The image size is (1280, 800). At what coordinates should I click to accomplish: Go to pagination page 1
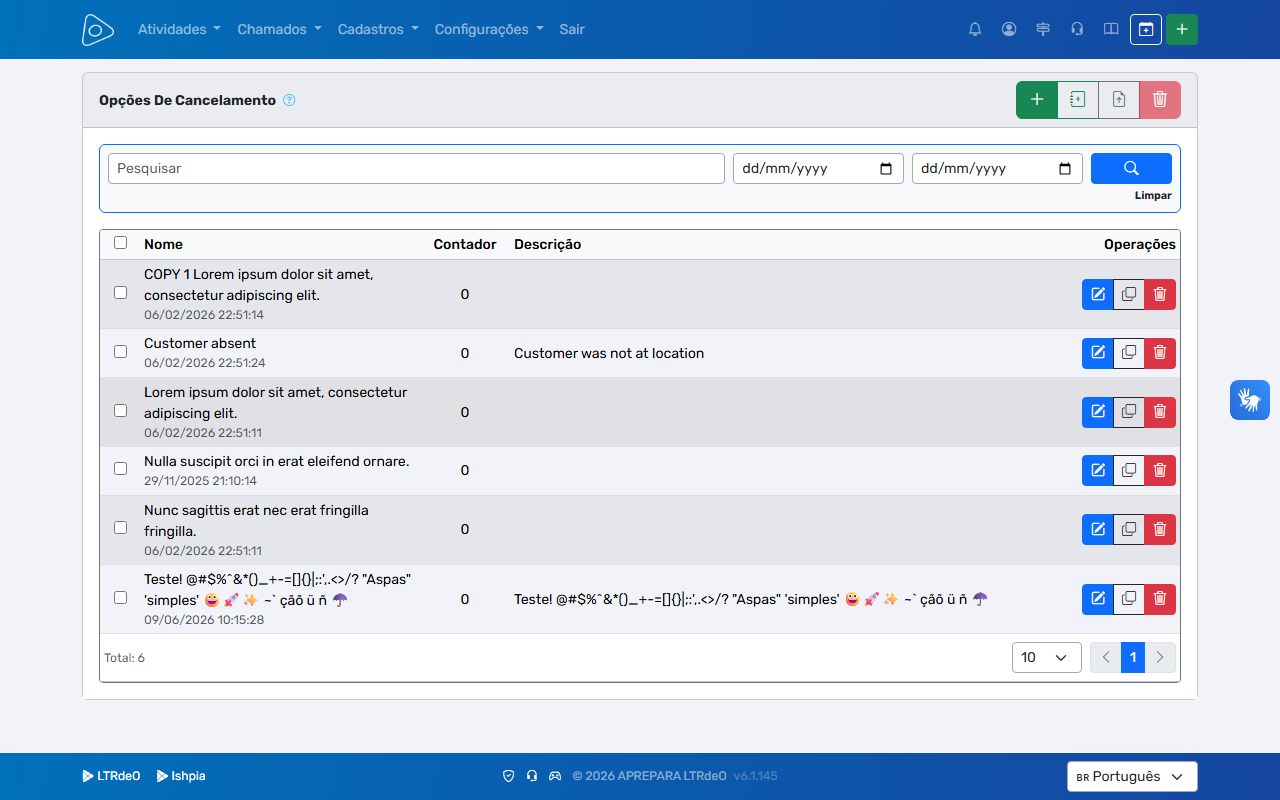1133,657
